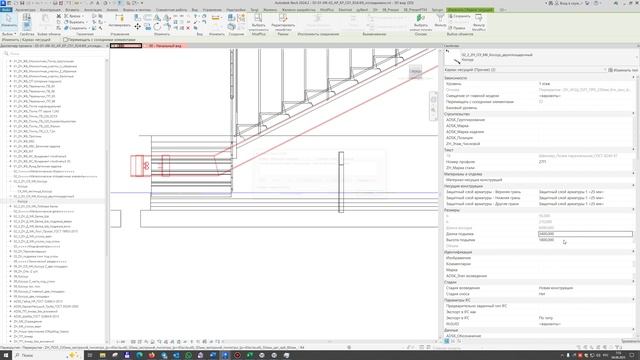Open the Управление ribbon tab
Viewport: 640px width, 360px height.
[212, 10]
